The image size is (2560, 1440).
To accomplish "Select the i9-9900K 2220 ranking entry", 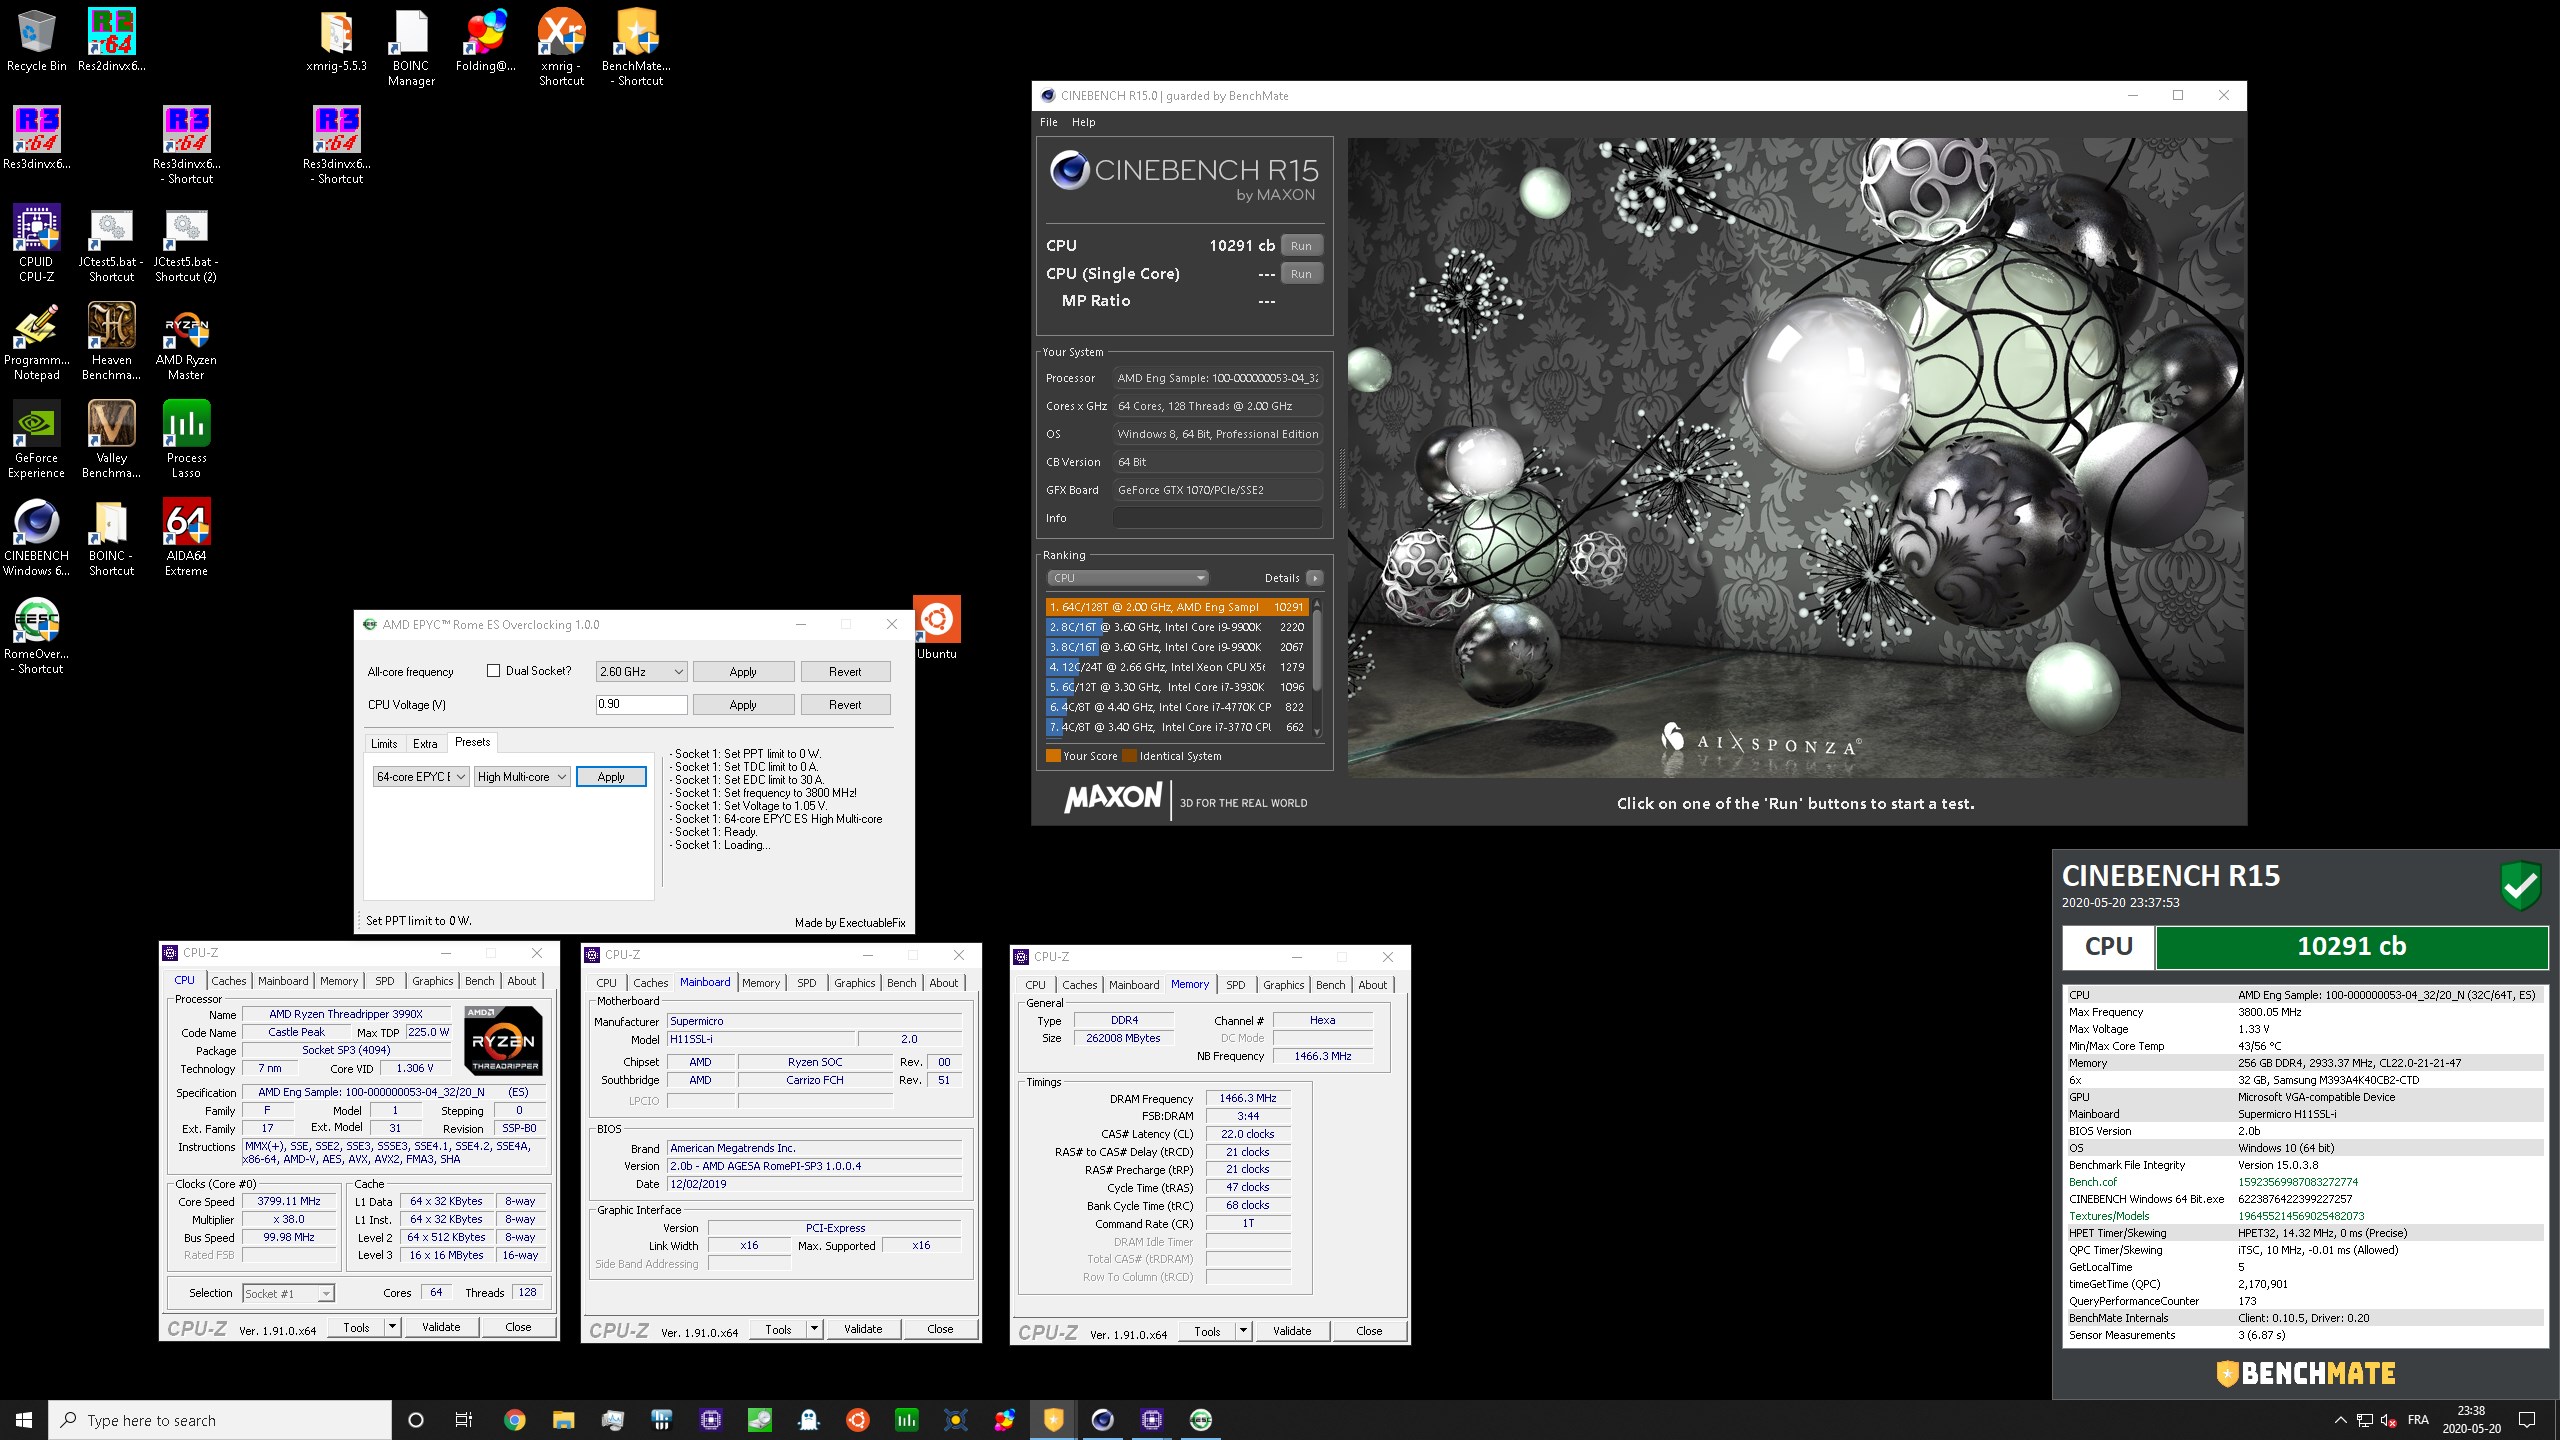I will (1177, 627).
